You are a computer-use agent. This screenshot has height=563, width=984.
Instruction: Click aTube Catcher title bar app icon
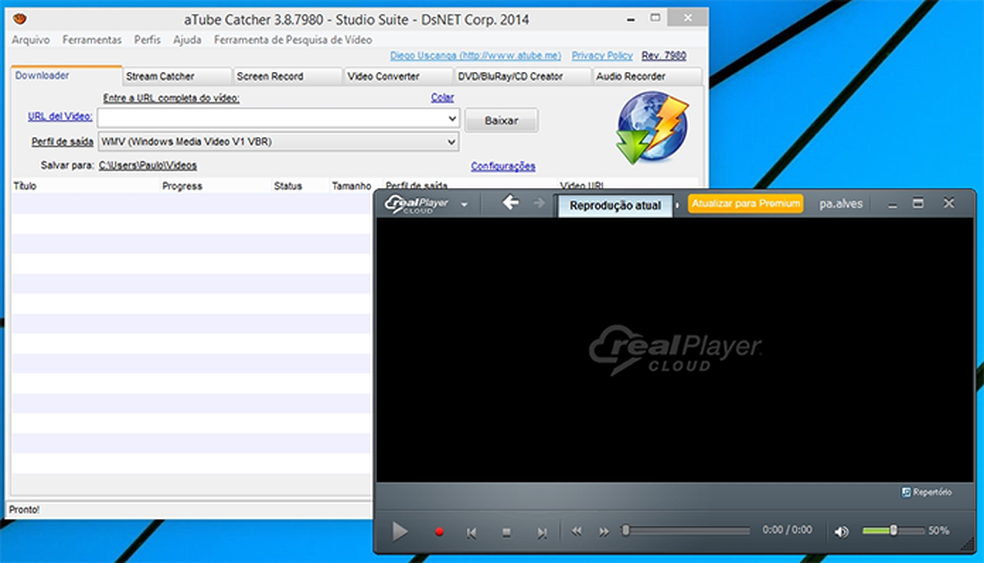click(x=20, y=19)
